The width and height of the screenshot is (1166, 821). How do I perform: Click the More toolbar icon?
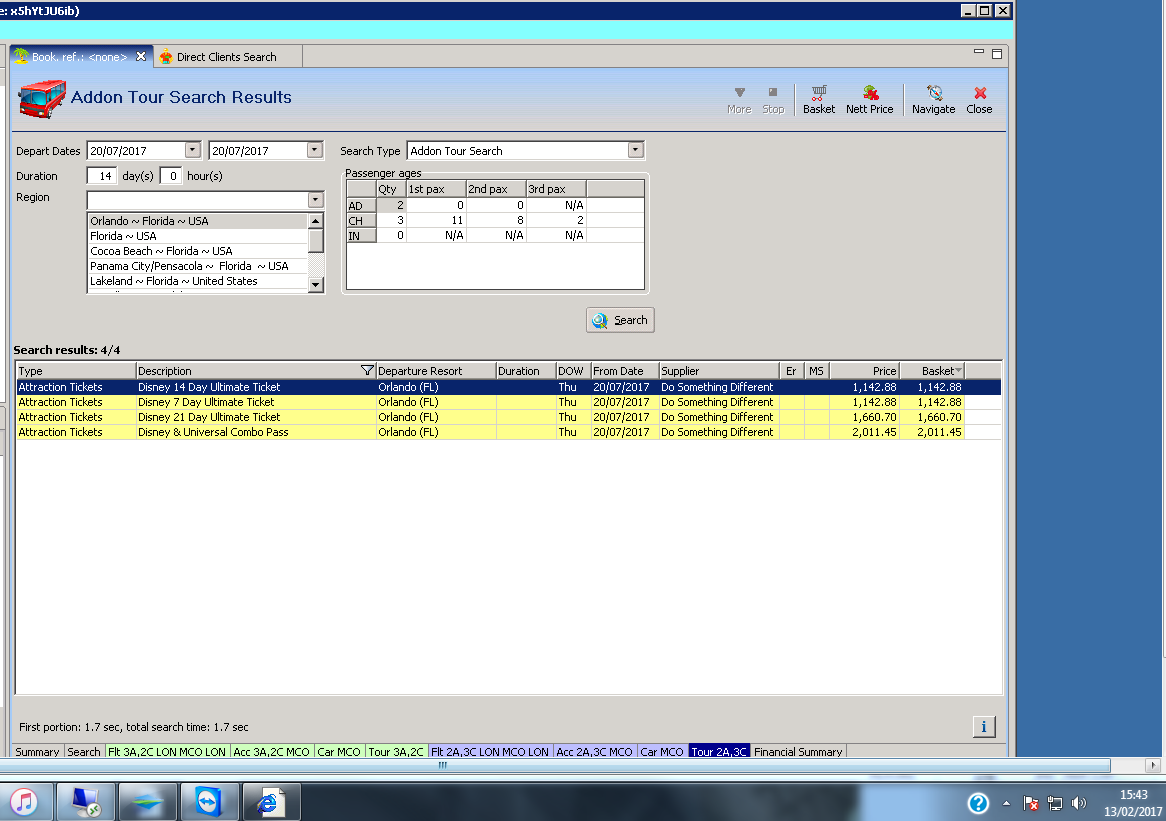click(x=739, y=99)
